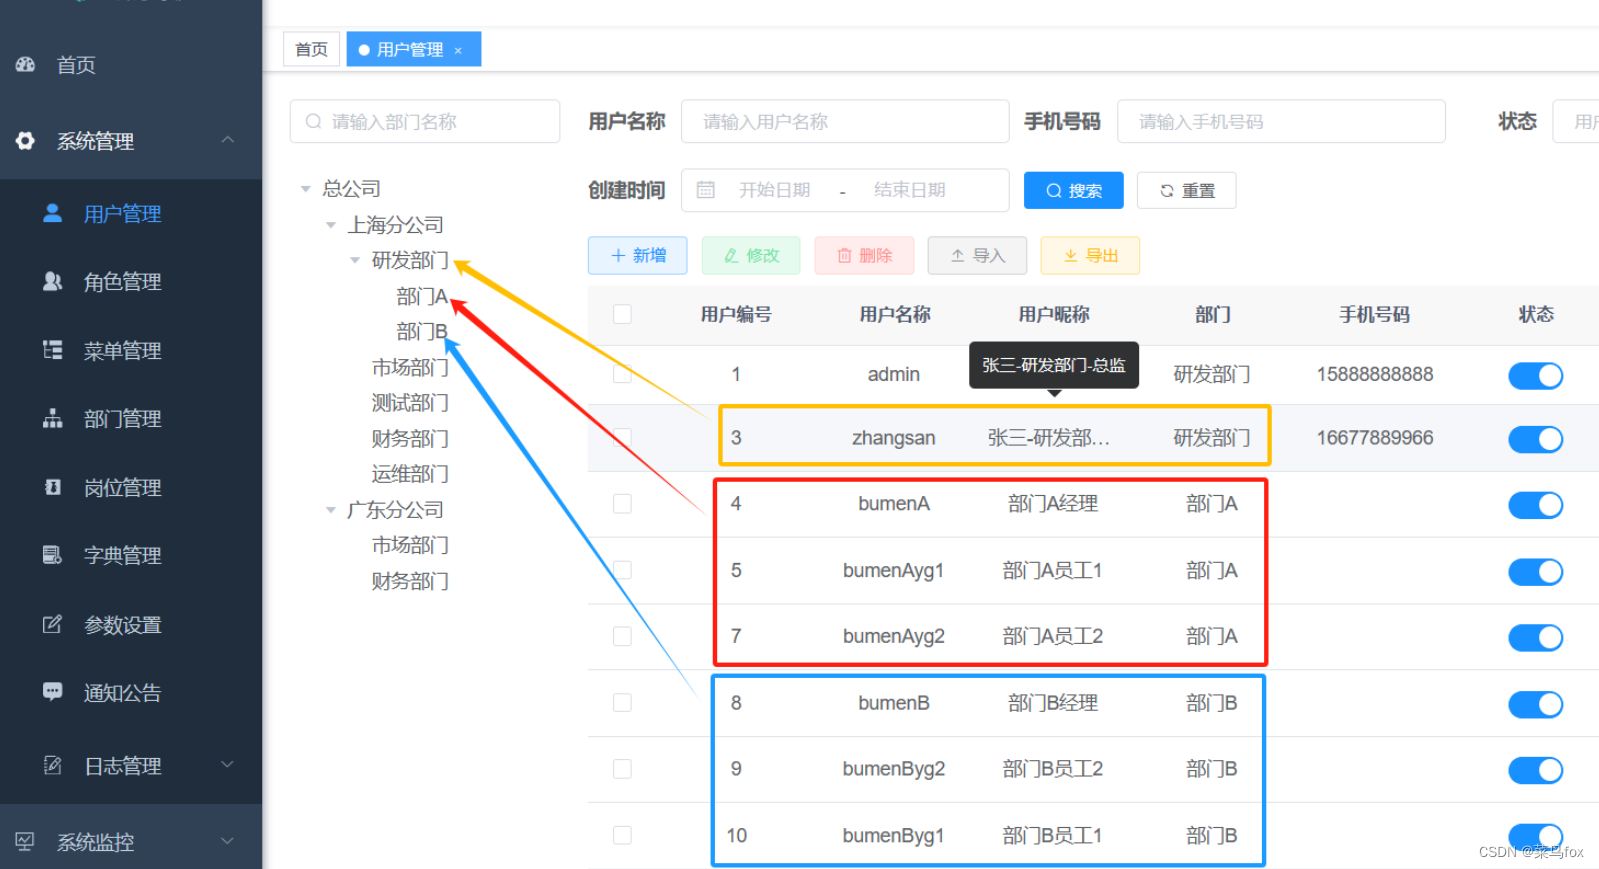
Task: Click the org chart icon beside 部门管理
Action: 53,418
